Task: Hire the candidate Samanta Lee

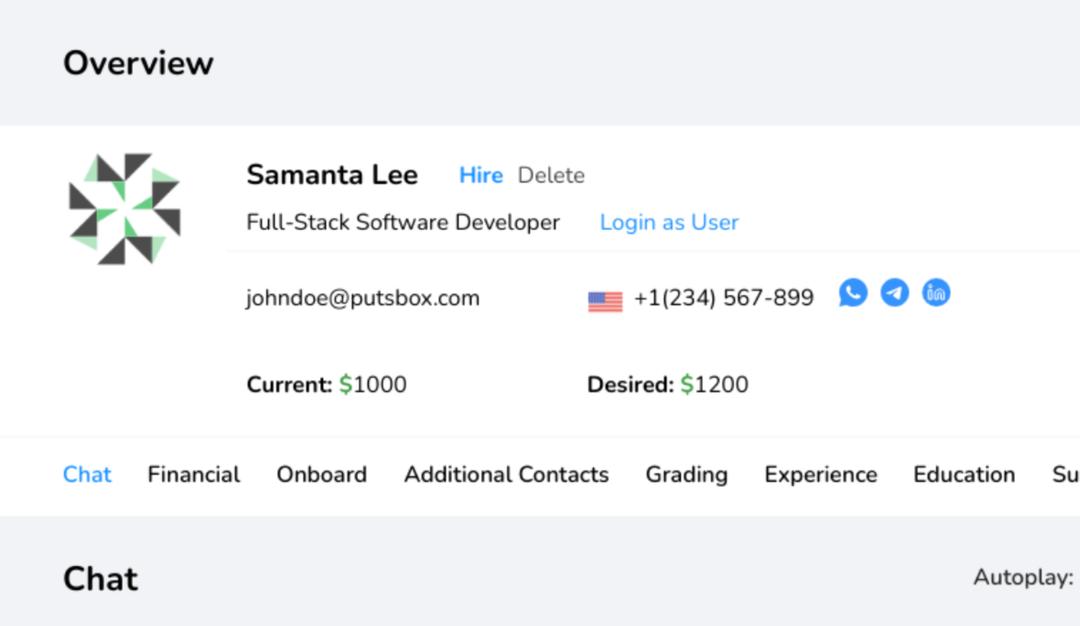Action: click(x=481, y=175)
